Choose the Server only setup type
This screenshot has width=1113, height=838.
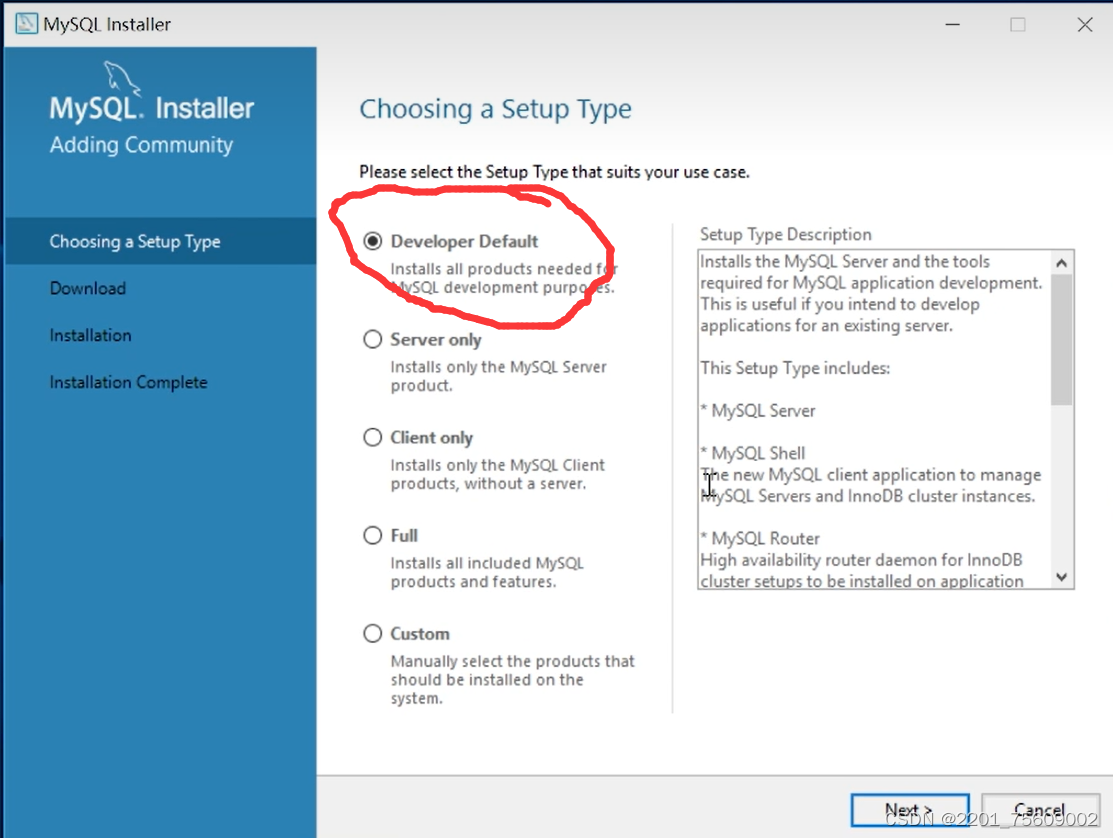click(373, 339)
